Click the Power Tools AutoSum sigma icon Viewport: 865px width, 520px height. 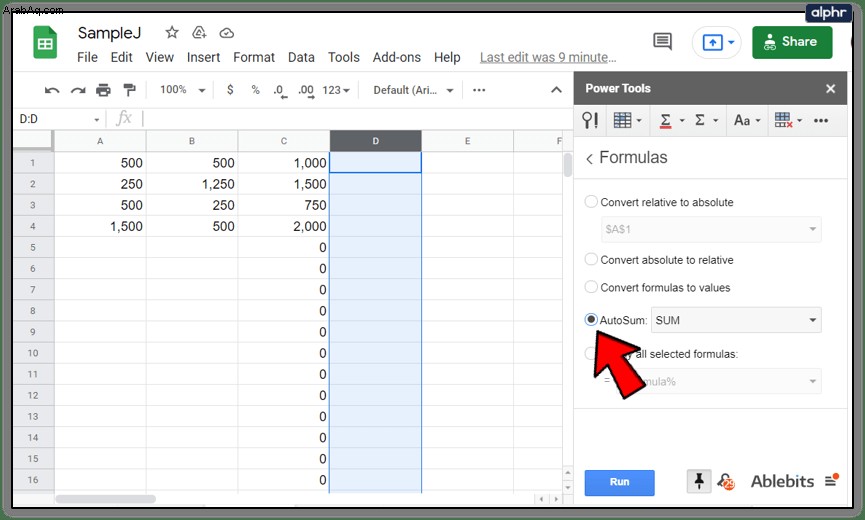[700, 120]
